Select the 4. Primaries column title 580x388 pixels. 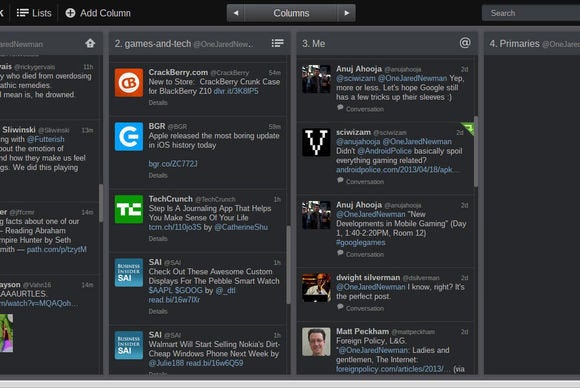[514, 44]
